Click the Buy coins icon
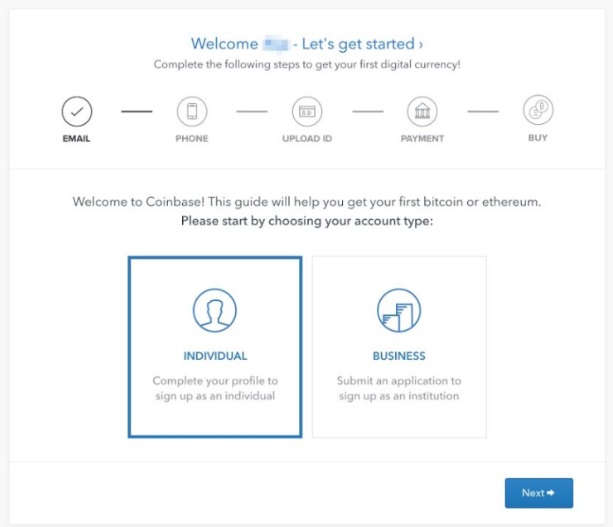The image size is (613, 527). [538, 110]
